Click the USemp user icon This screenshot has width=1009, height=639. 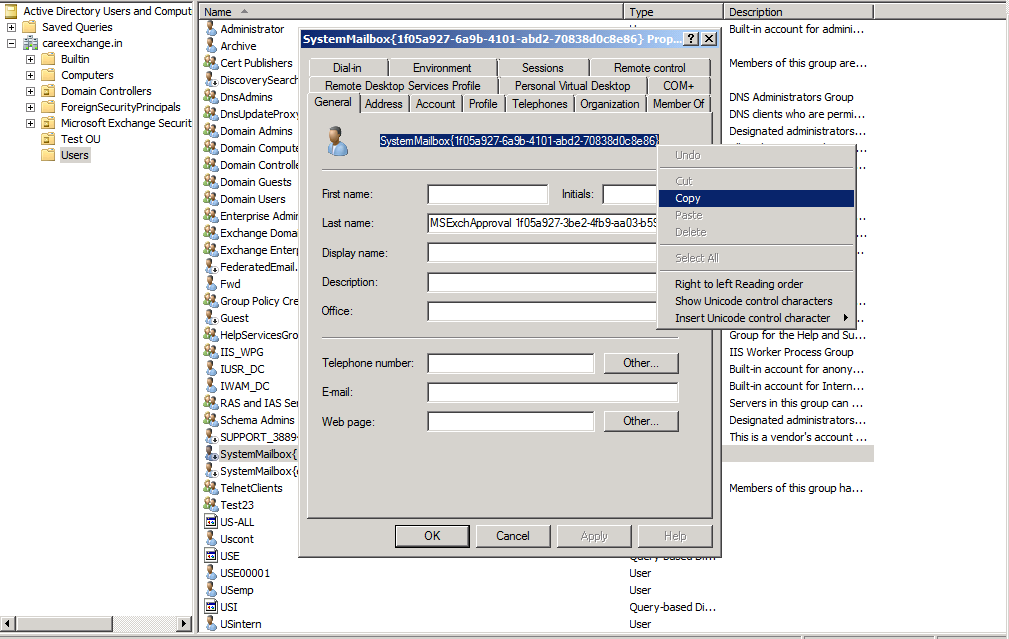coord(210,590)
